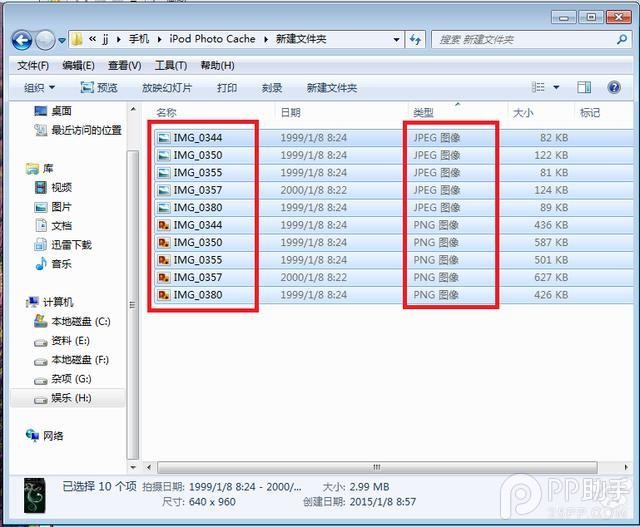
Task: Select JPEG file IMG_0355 of 81 KB
Action: [394, 173]
